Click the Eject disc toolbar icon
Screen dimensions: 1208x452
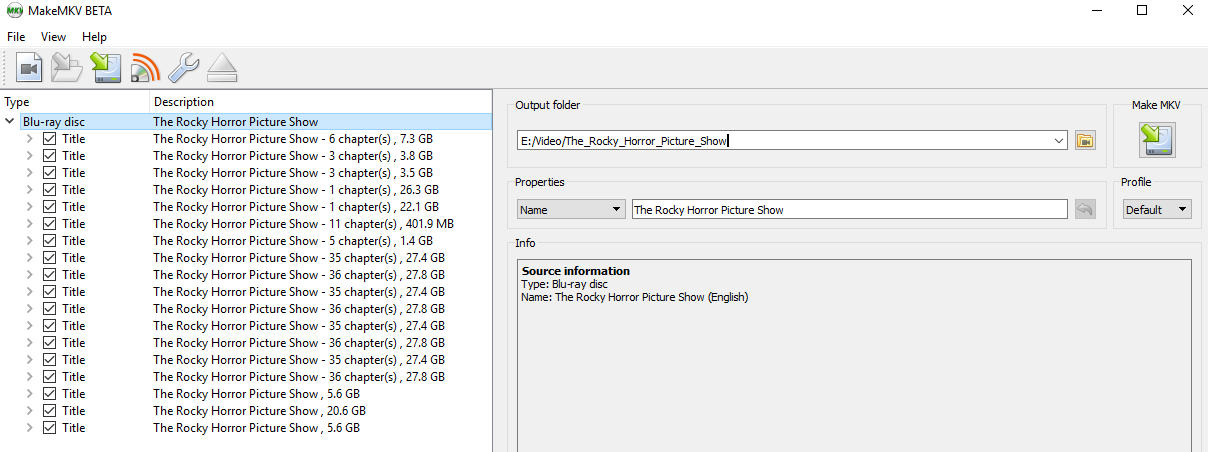[222, 67]
